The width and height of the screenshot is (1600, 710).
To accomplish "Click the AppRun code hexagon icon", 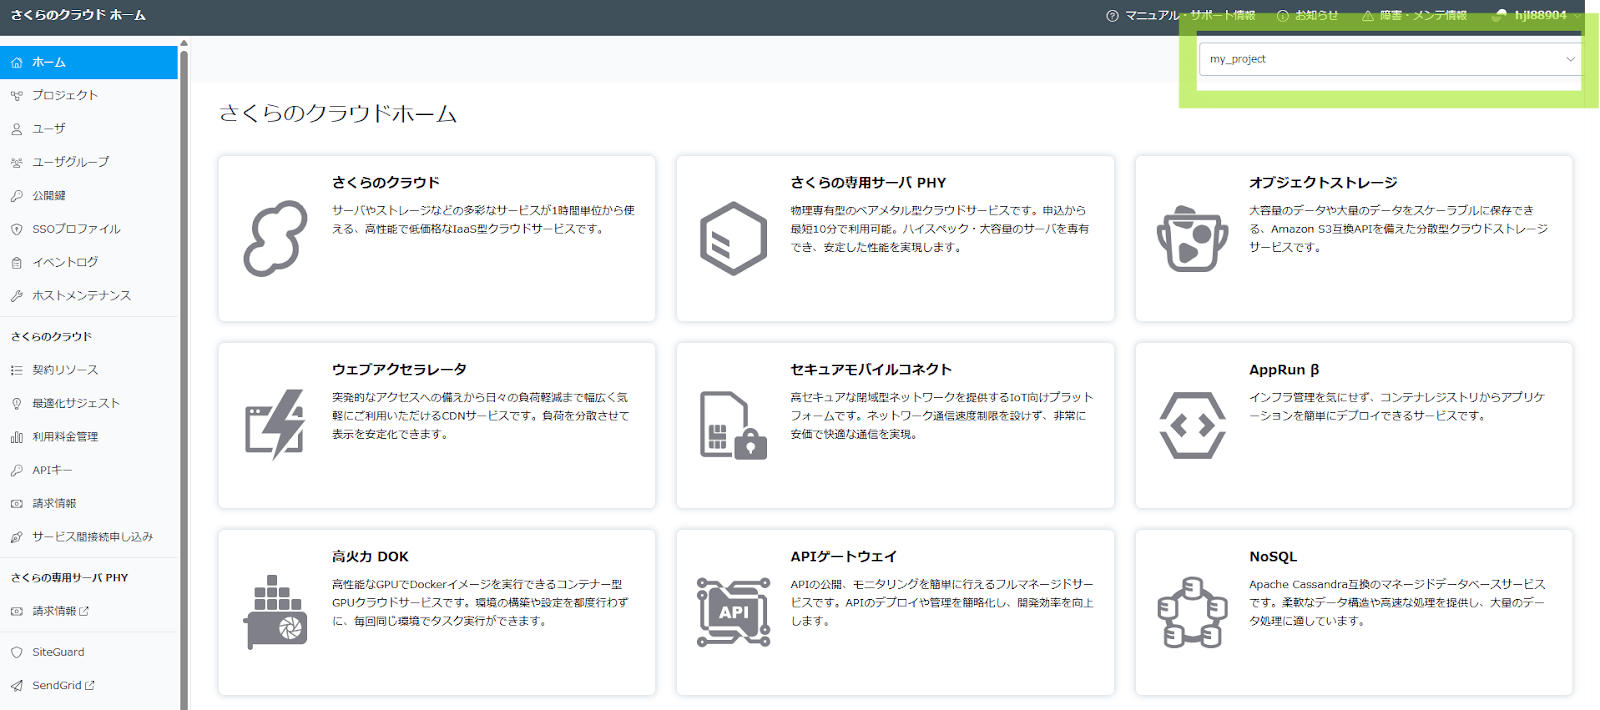I will [1192, 425].
